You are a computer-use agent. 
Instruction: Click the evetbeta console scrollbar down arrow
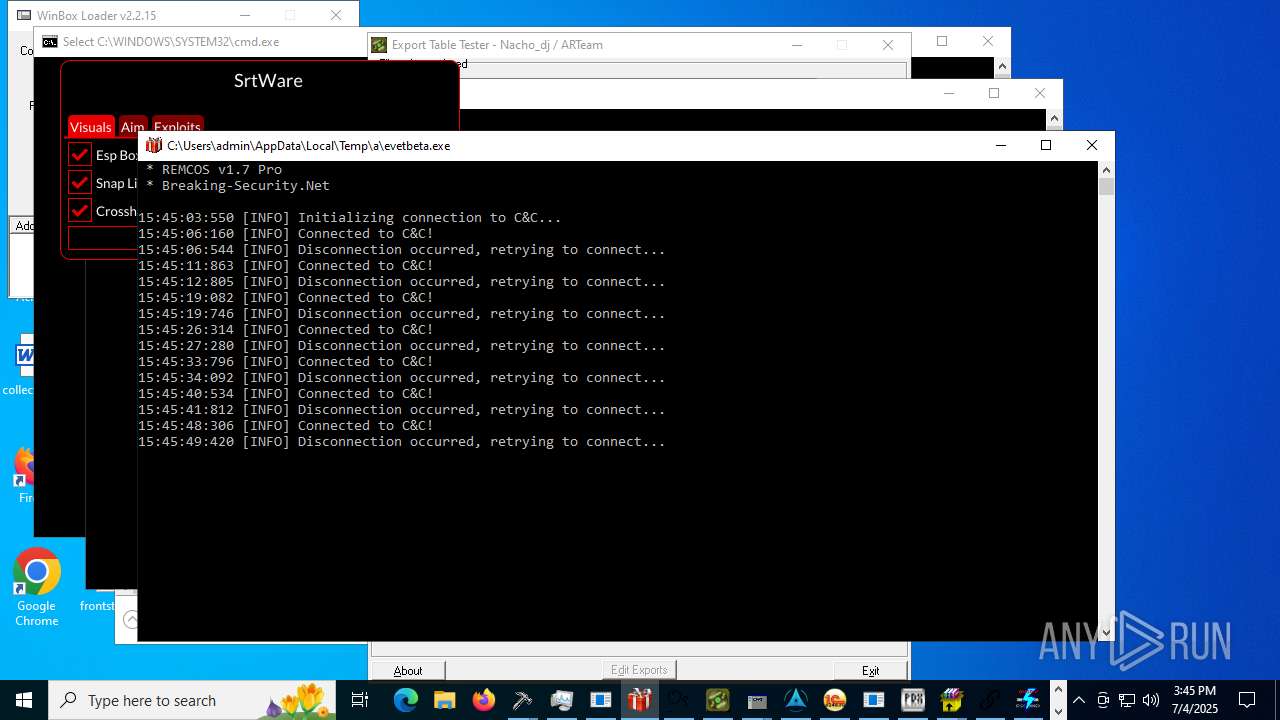(1106, 632)
